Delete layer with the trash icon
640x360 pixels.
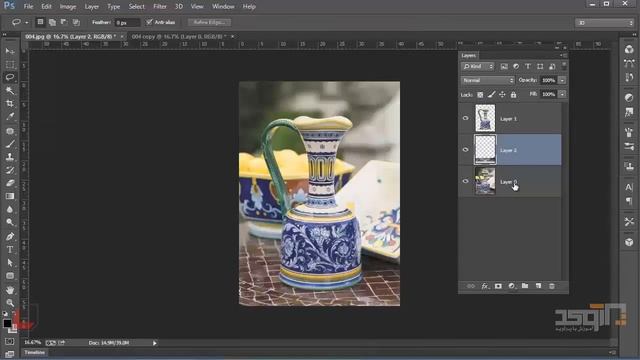(x=552, y=286)
